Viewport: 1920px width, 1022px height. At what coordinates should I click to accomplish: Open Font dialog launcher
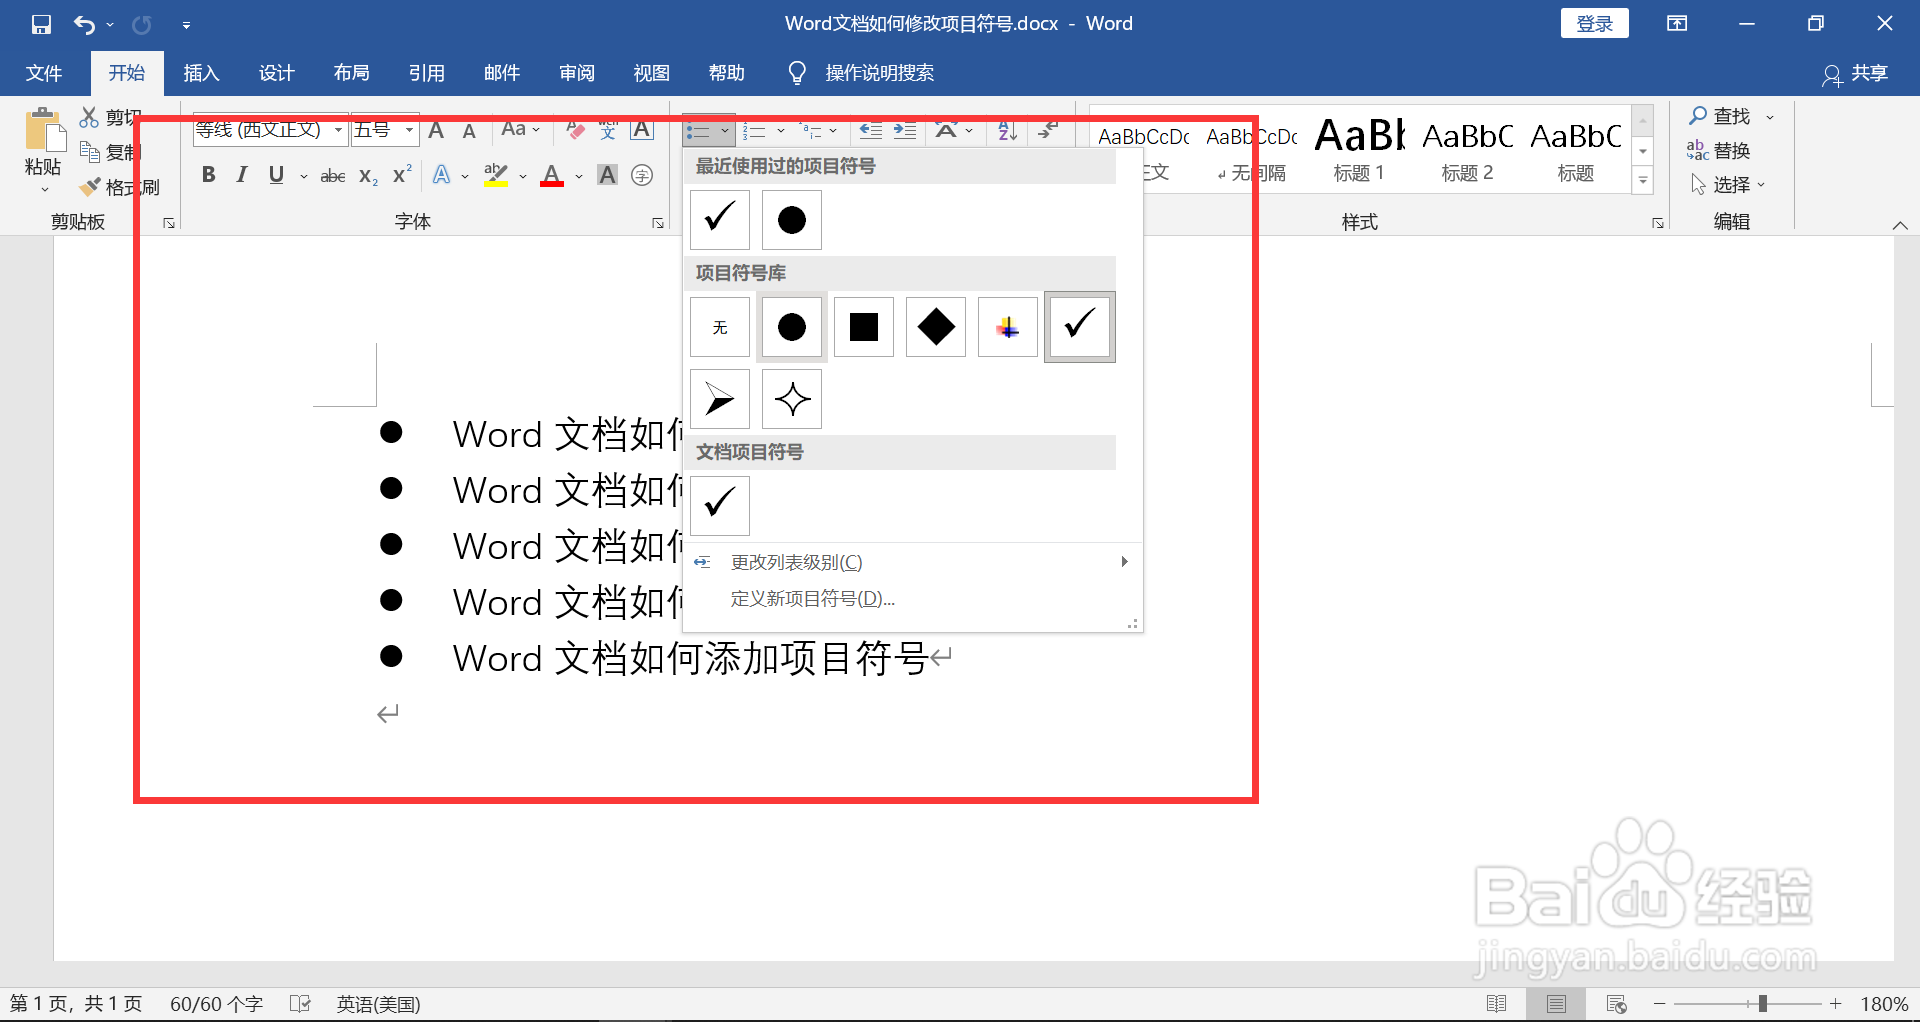tap(658, 223)
